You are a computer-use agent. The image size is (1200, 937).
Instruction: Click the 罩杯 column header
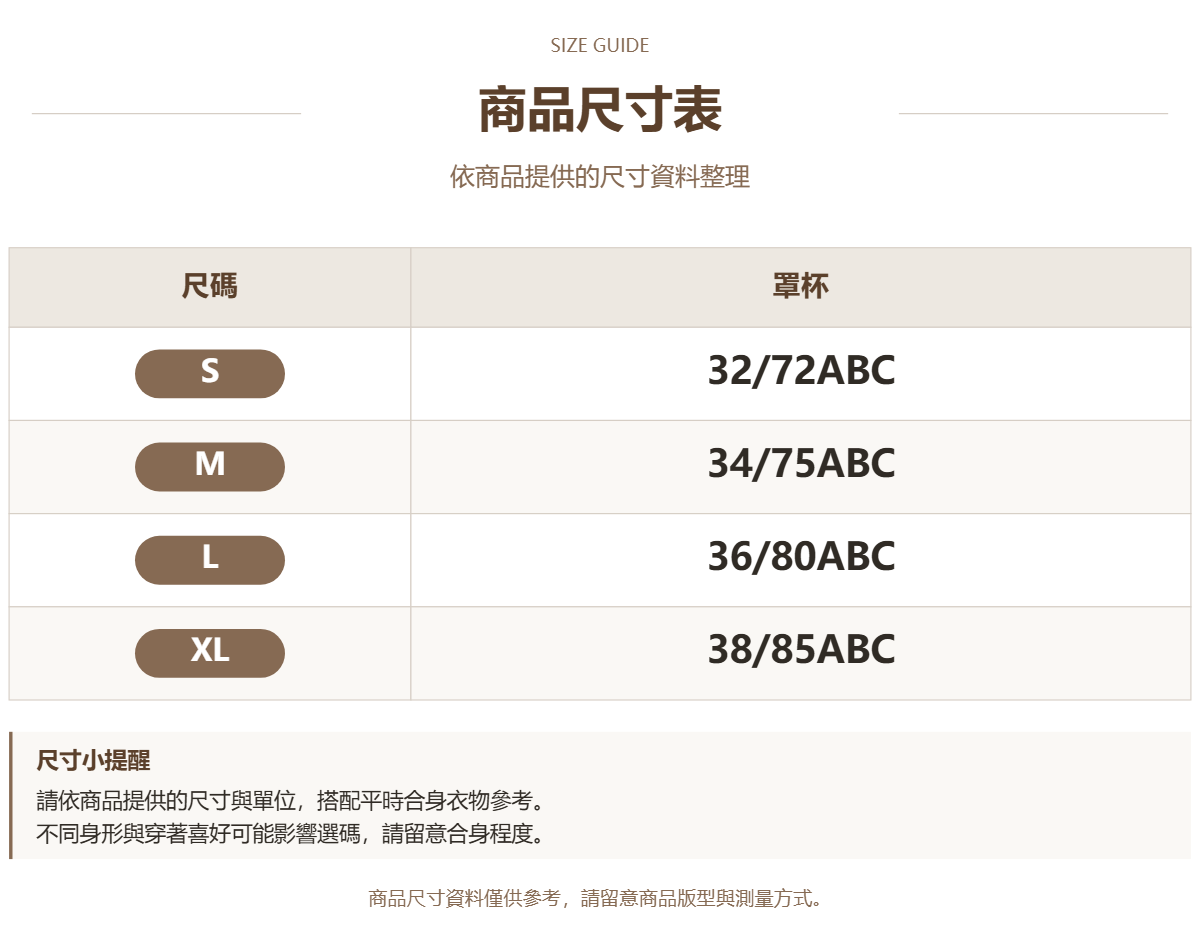[801, 287]
